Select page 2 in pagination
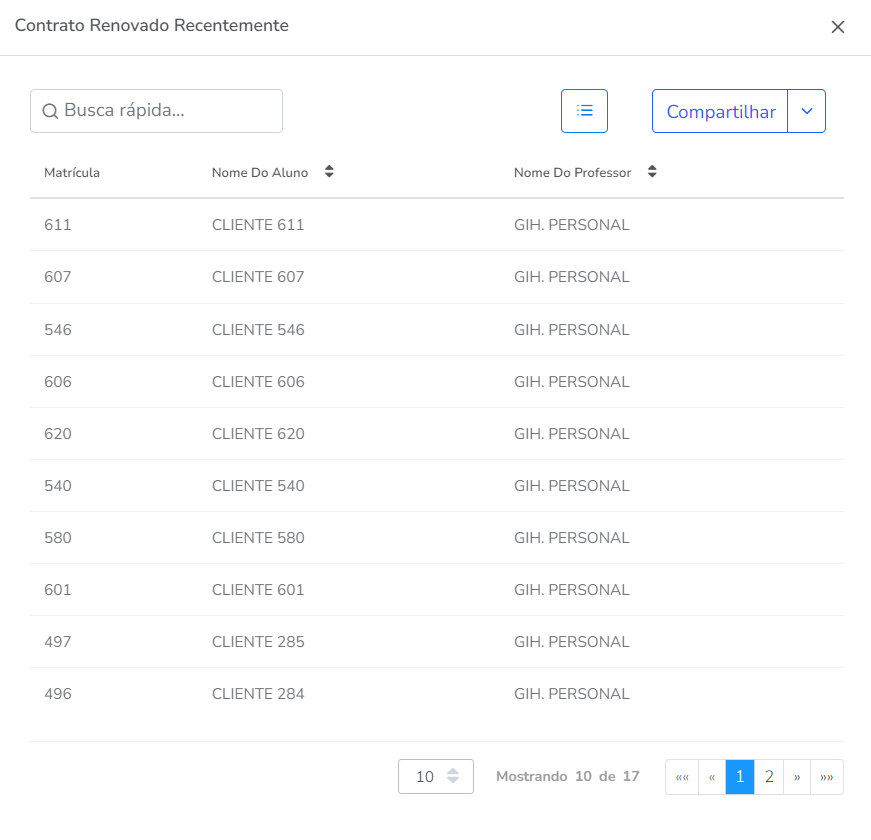The width and height of the screenshot is (871, 840). (769, 777)
